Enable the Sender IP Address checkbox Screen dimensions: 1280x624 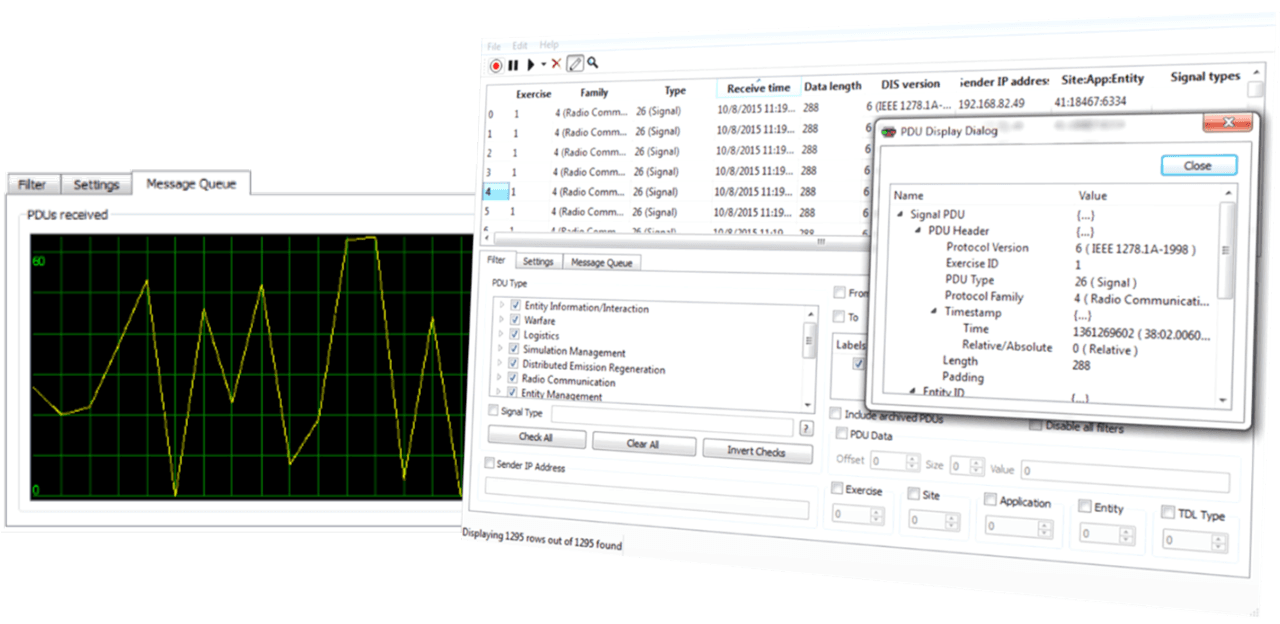(489, 464)
